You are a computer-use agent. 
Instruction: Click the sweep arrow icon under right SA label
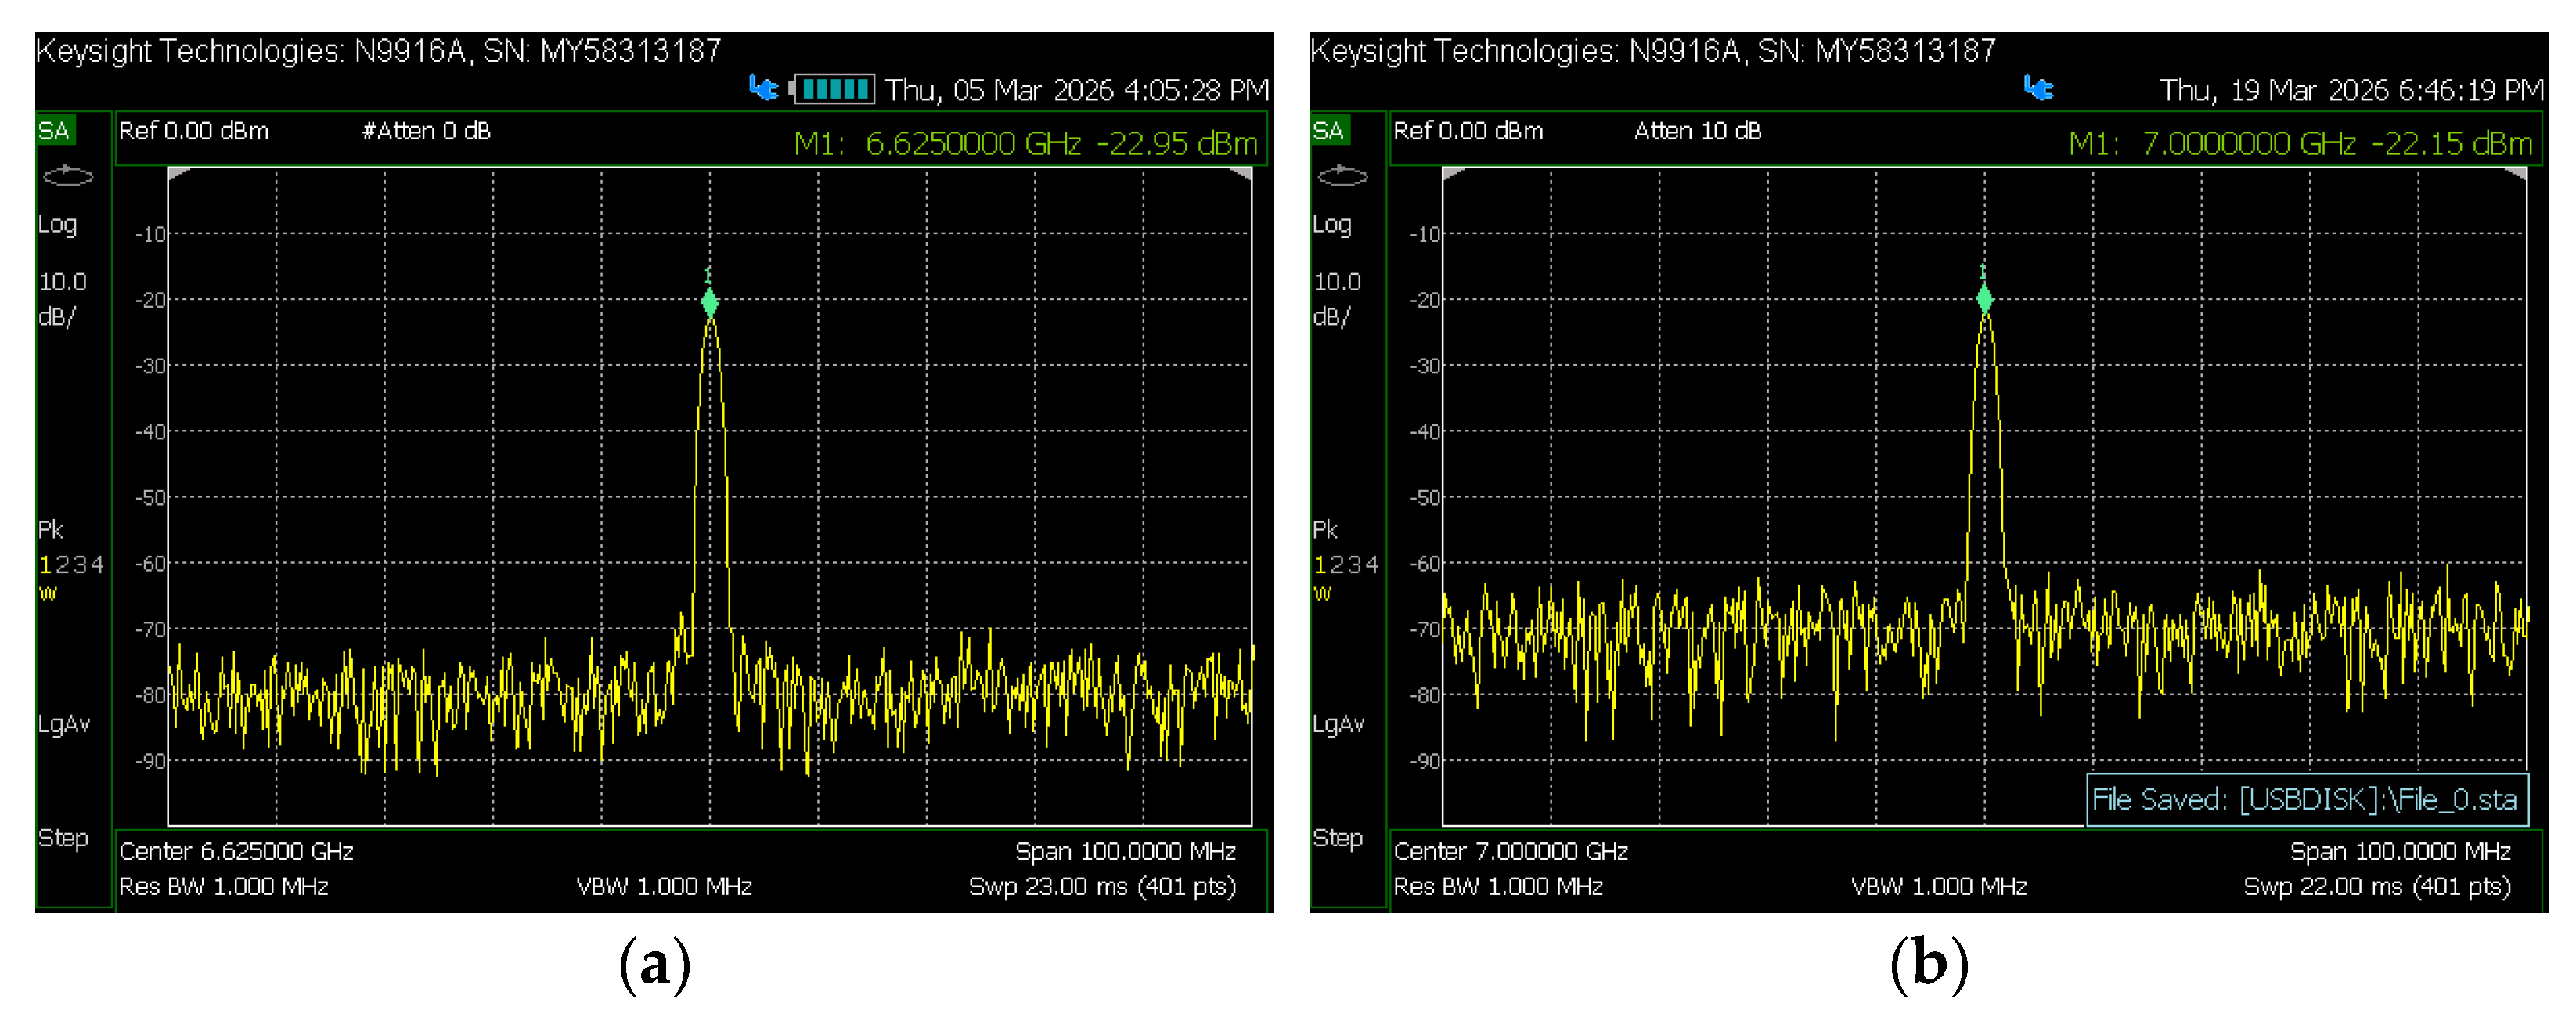pyautogui.click(x=1342, y=176)
